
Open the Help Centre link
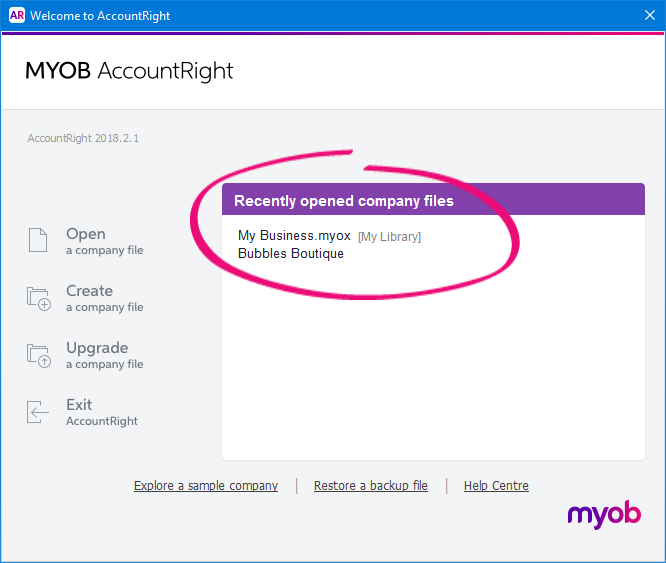pyautogui.click(x=496, y=485)
